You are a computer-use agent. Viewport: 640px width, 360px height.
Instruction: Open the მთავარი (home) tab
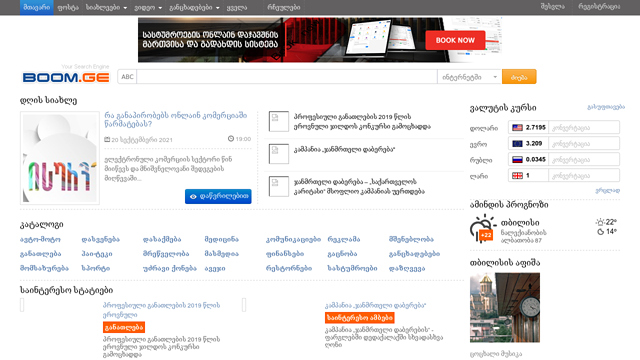point(37,7)
